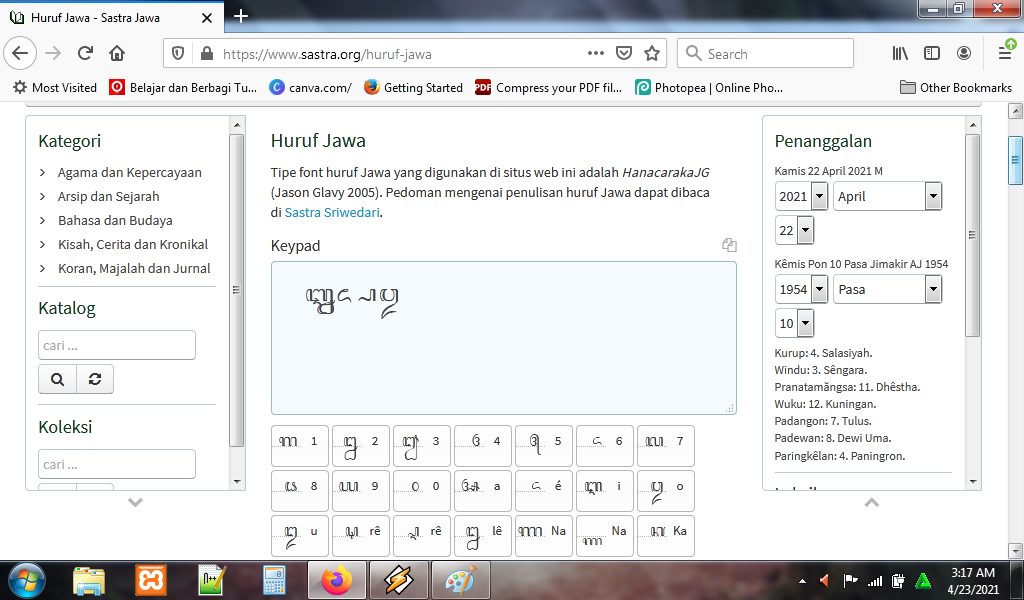Open Firefox account icon
Viewport: 1024px width, 600px height.
(x=964, y=54)
